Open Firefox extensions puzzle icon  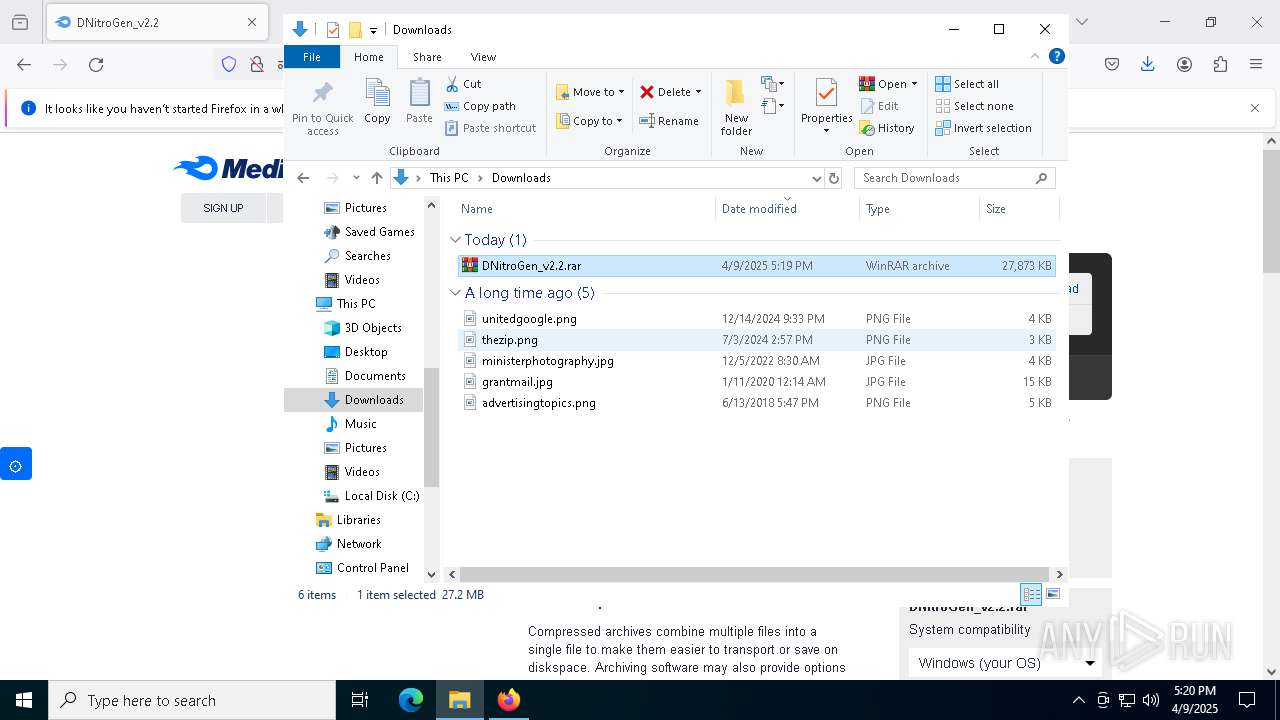click(1220, 64)
